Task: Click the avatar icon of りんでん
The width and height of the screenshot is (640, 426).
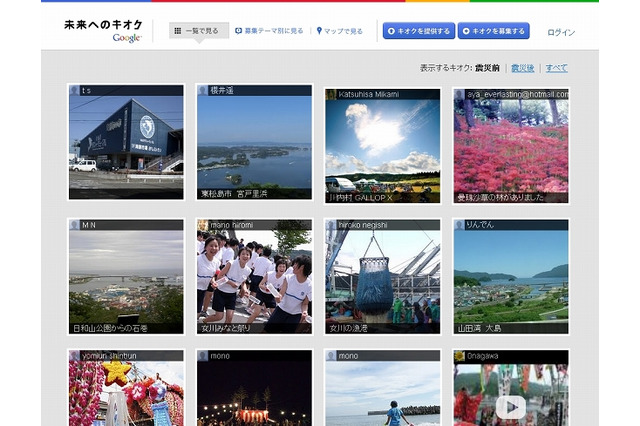Action: pos(459,225)
